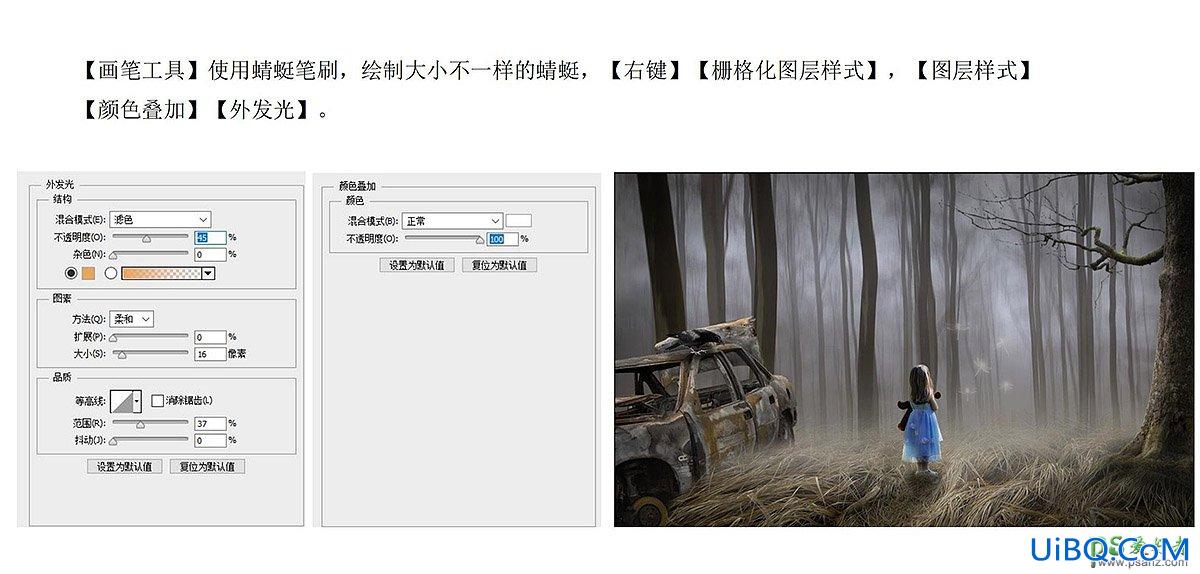The width and height of the screenshot is (1200, 574).
Task: Click 复位为默认值 button in Color Overlay panel
Action: (500, 265)
